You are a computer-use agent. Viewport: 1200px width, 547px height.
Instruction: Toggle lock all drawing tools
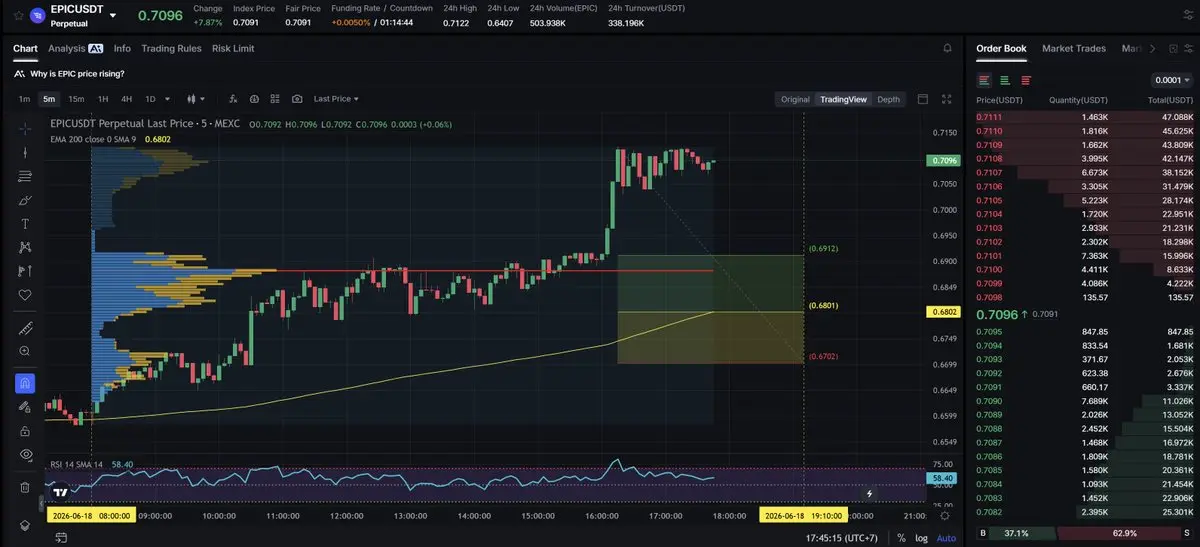click(x=25, y=430)
